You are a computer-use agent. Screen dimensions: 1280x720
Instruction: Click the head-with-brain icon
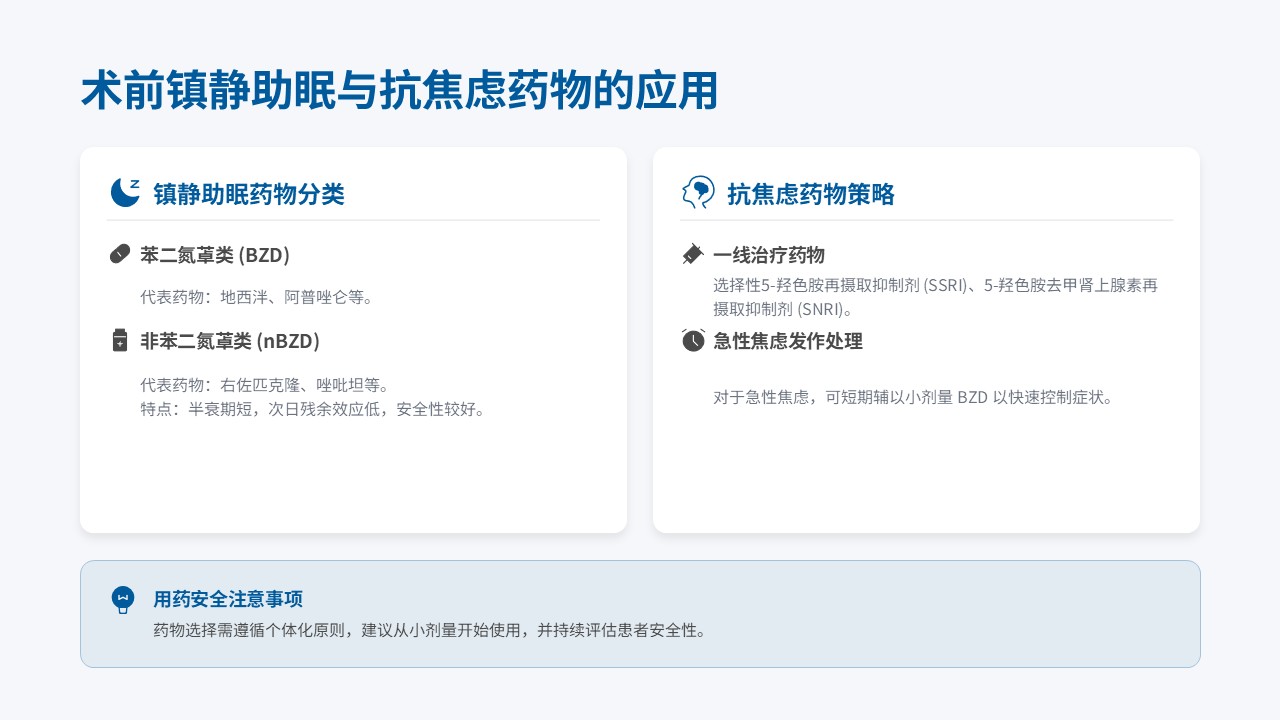(x=697, y=192)
